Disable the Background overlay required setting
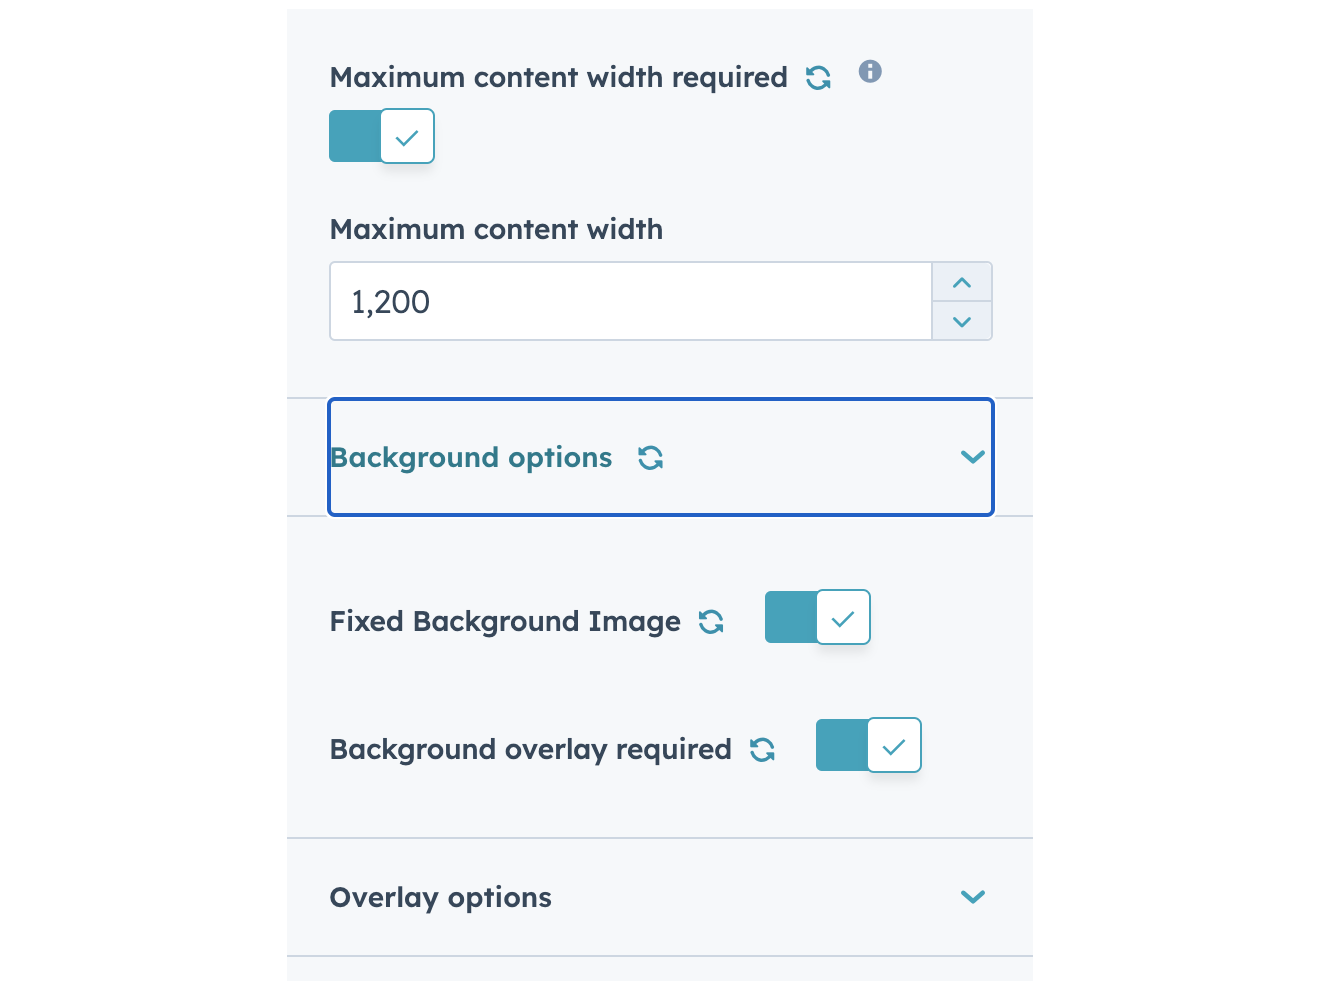1321x991 pixels. 868,745
